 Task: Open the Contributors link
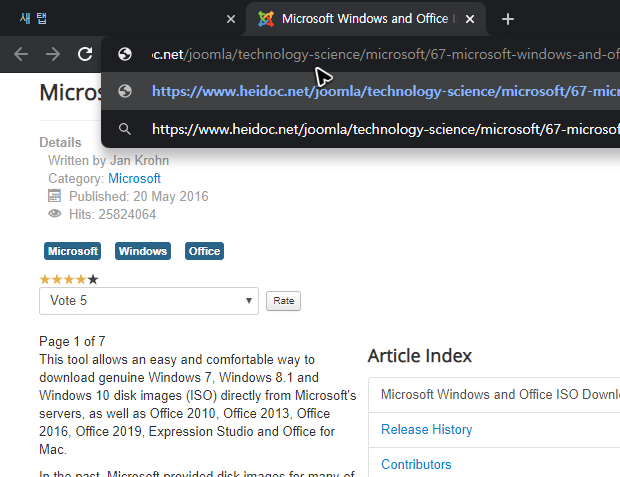pos(416,464)
